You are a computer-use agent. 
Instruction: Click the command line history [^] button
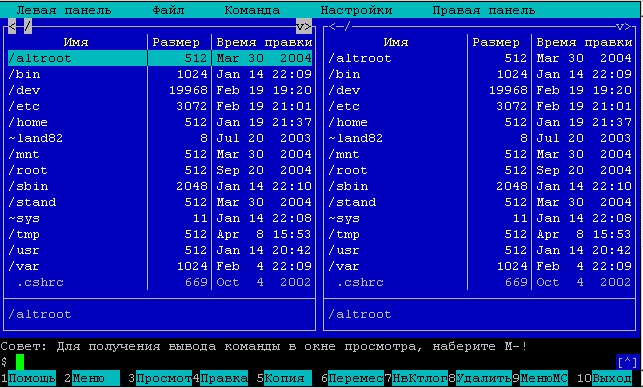pos(627,362)
